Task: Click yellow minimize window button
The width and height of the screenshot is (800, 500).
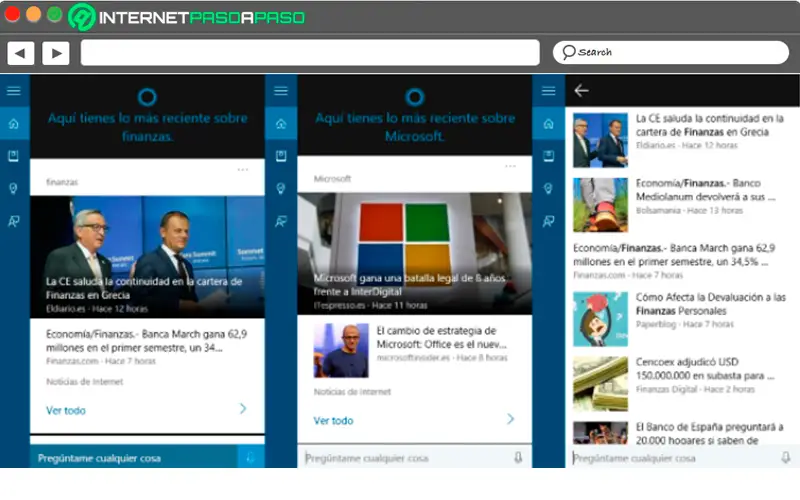Action: pyautogui.click(x=34, y=14)
